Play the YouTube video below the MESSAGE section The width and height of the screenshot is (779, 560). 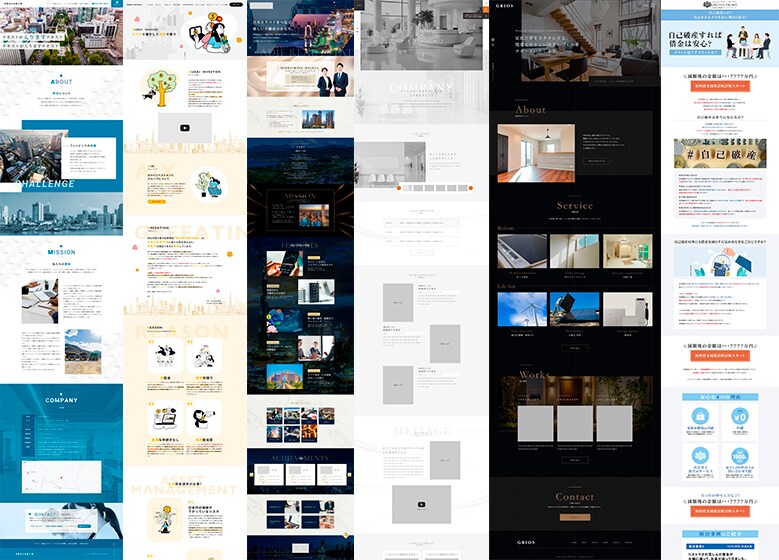(x=421, y=504)
